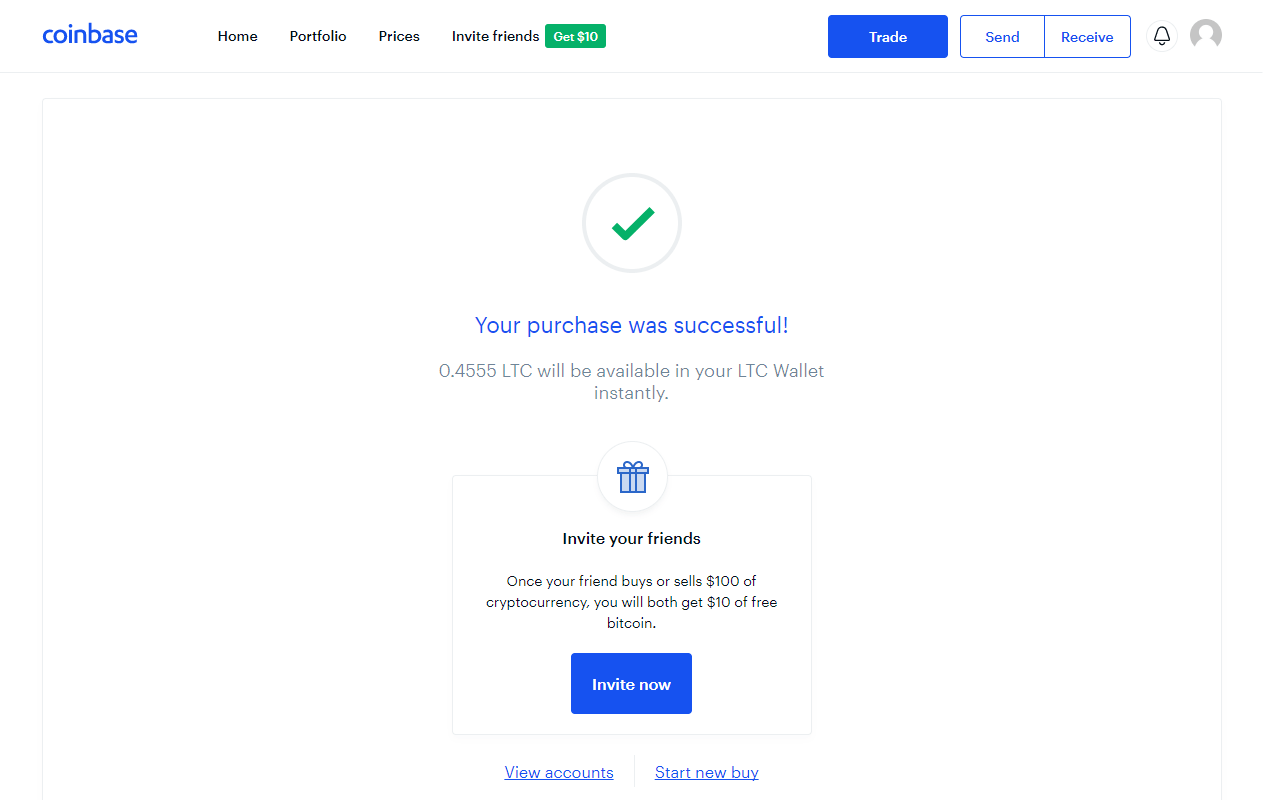Click the coinbase logo
This screenshot has height=800, width=1280.
90,35
